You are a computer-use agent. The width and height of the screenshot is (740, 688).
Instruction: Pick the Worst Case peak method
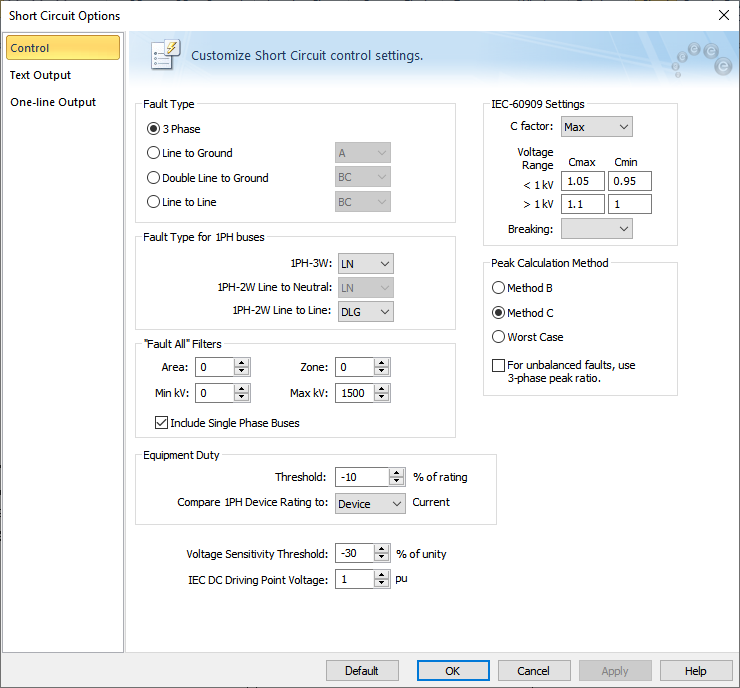coord(498,337)
